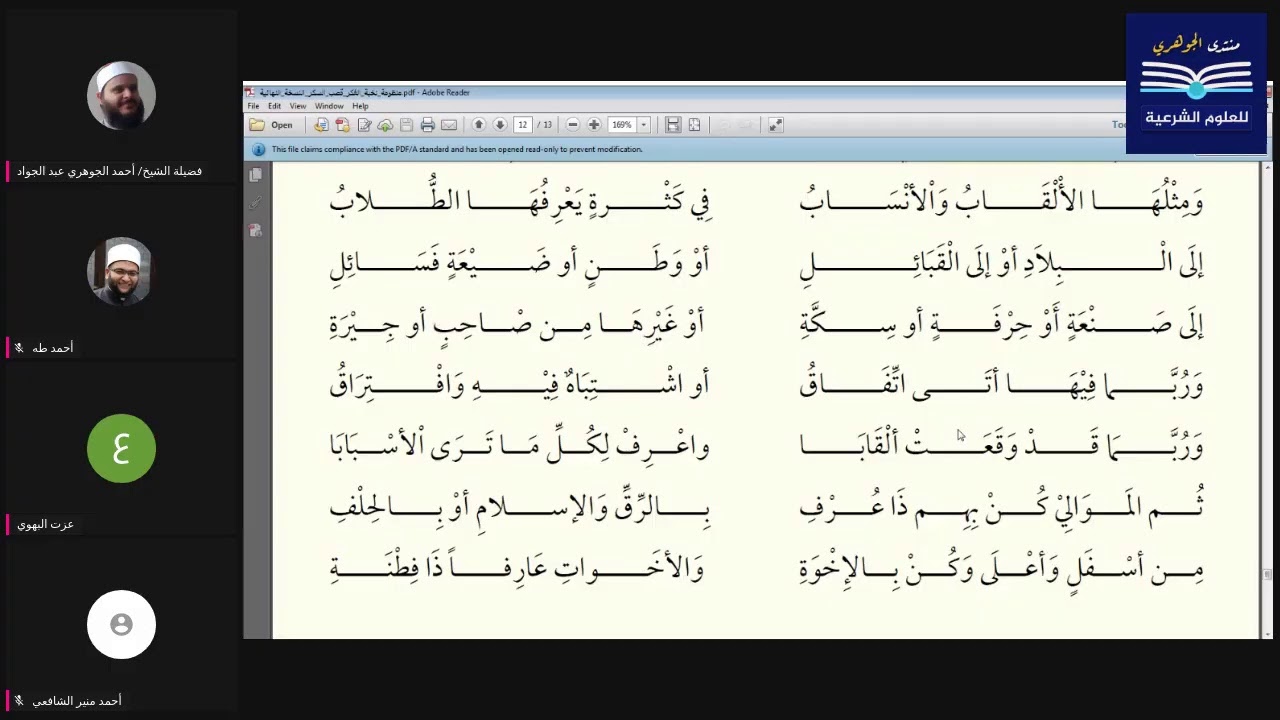Click the Save (floppy disk) icon
Screen dimensions: 1280x720
click(x=406, y=125)
